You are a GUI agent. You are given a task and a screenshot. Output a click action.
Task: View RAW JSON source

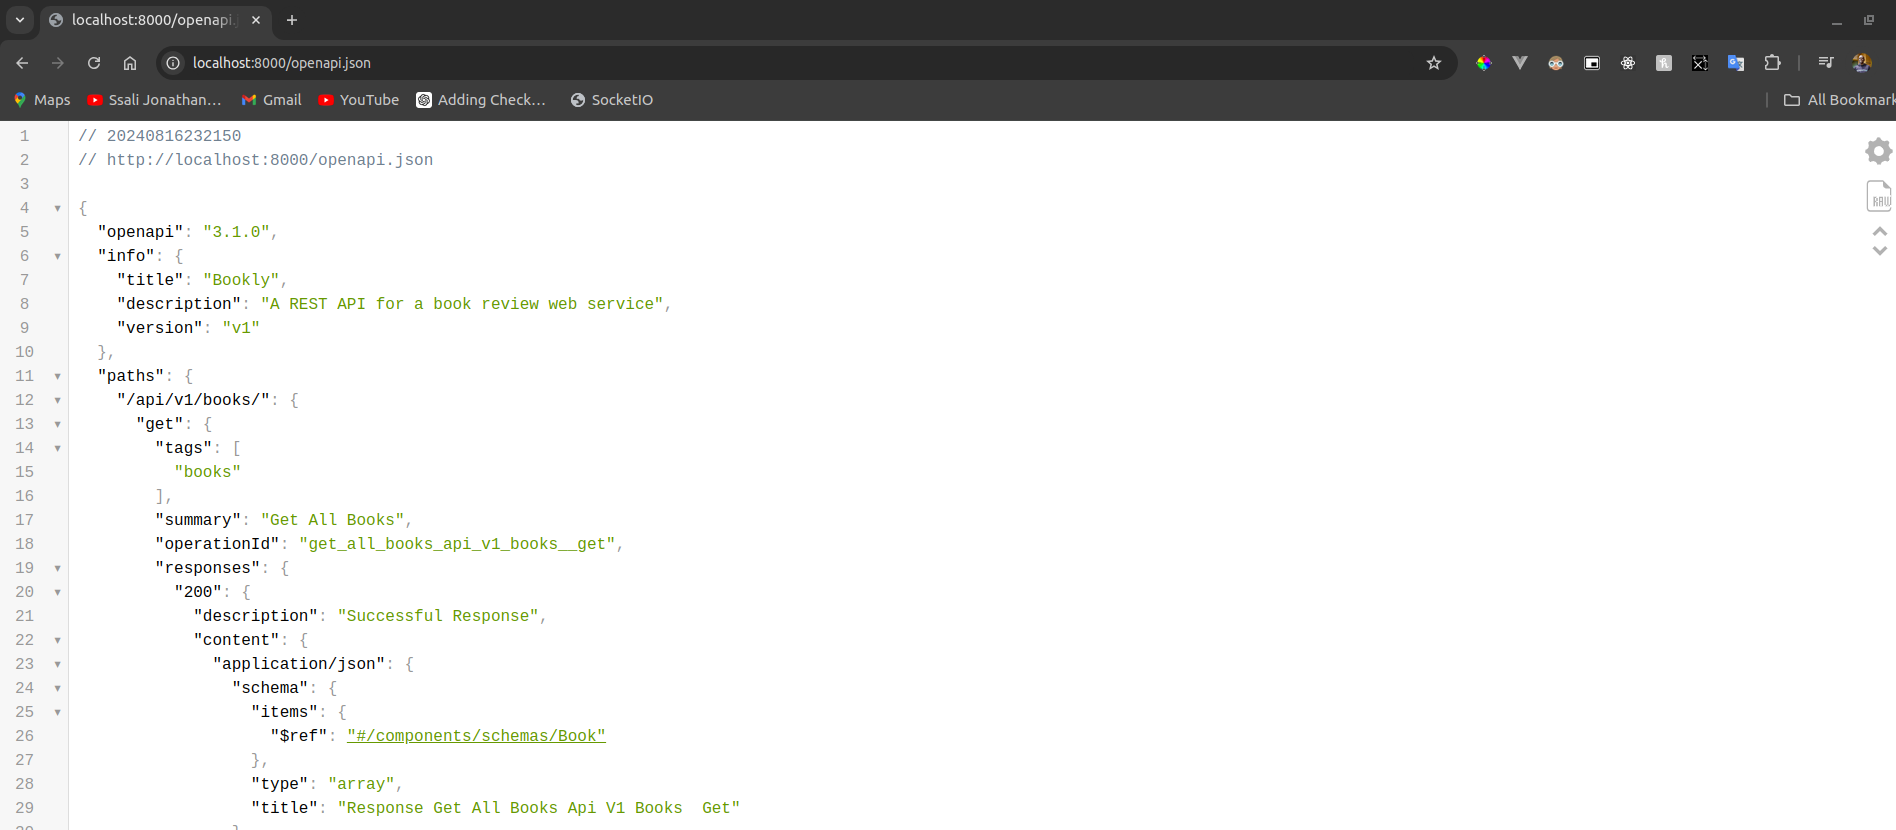(1879, 196)
